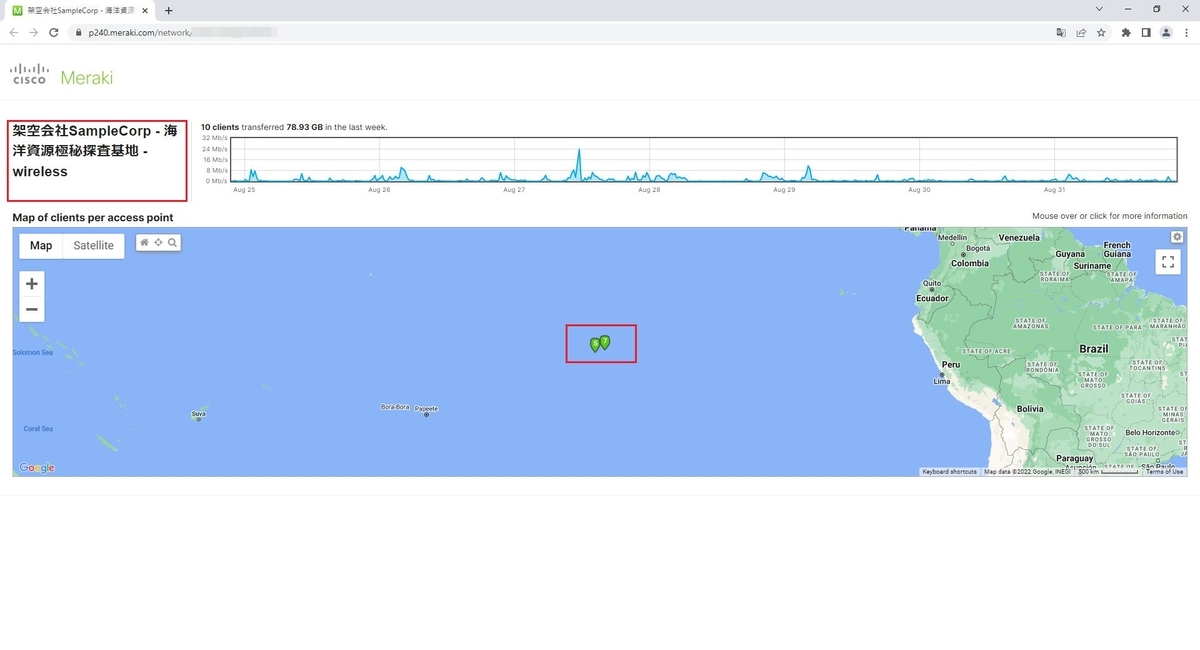Click the home icon in the map toolbar
This screenshot has height=650, width=1200.
pyautogui.click(x=144, y=243)
